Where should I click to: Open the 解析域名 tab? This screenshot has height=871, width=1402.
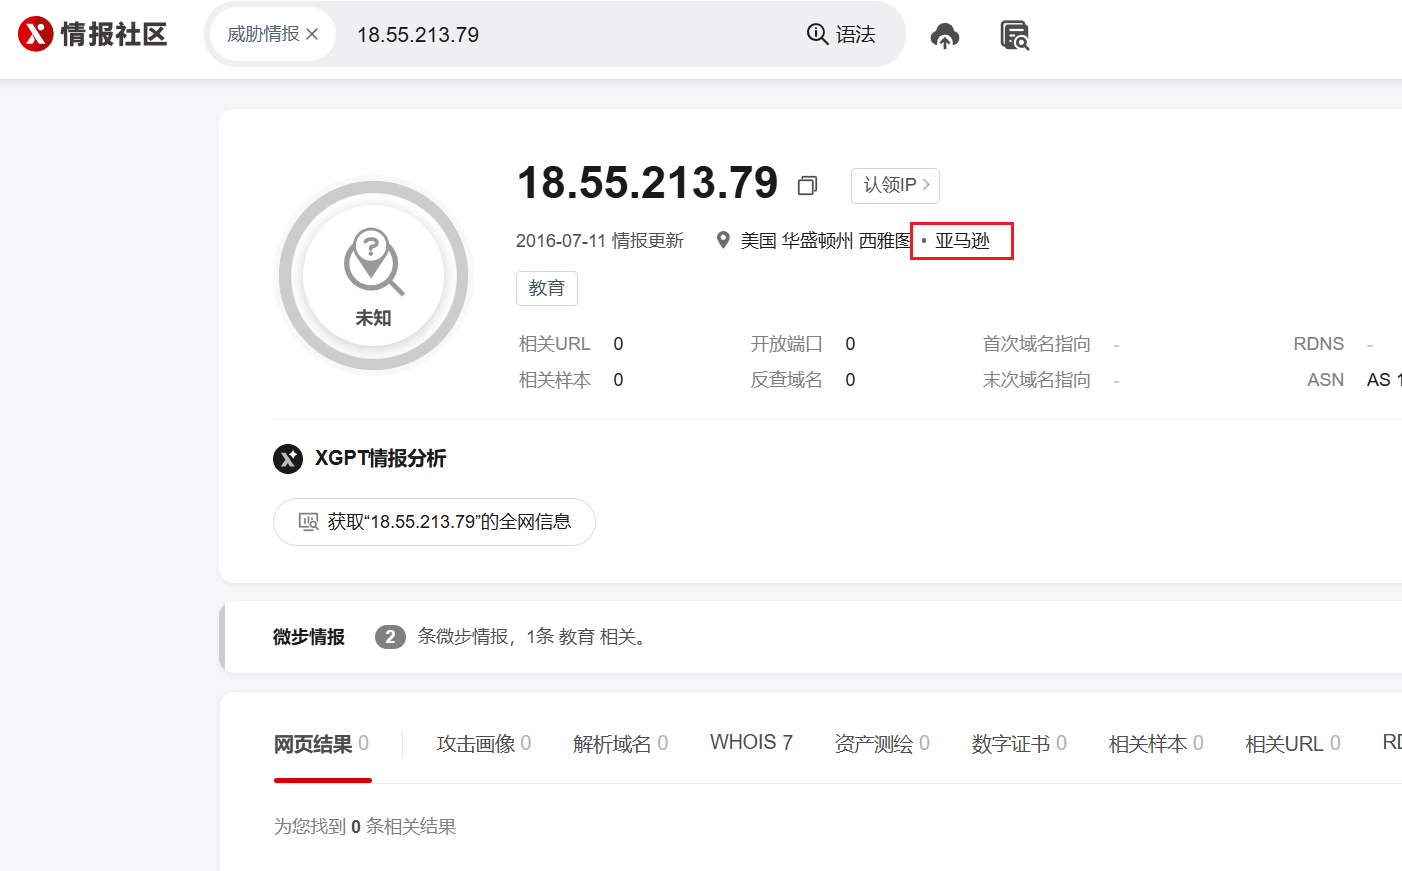click(620, 743)
